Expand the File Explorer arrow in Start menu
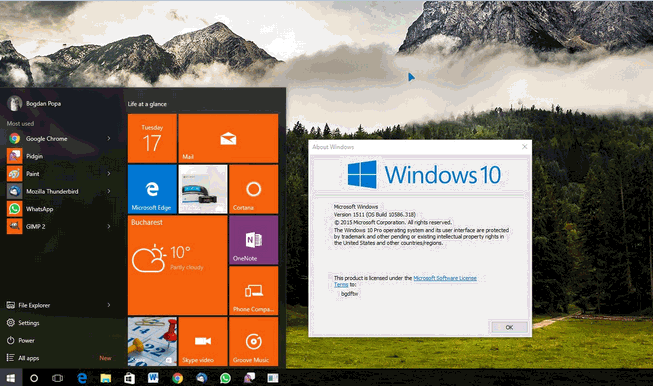The height and width of the screenshot is (386, 653). pyautogui.click(x=109, y=305)
